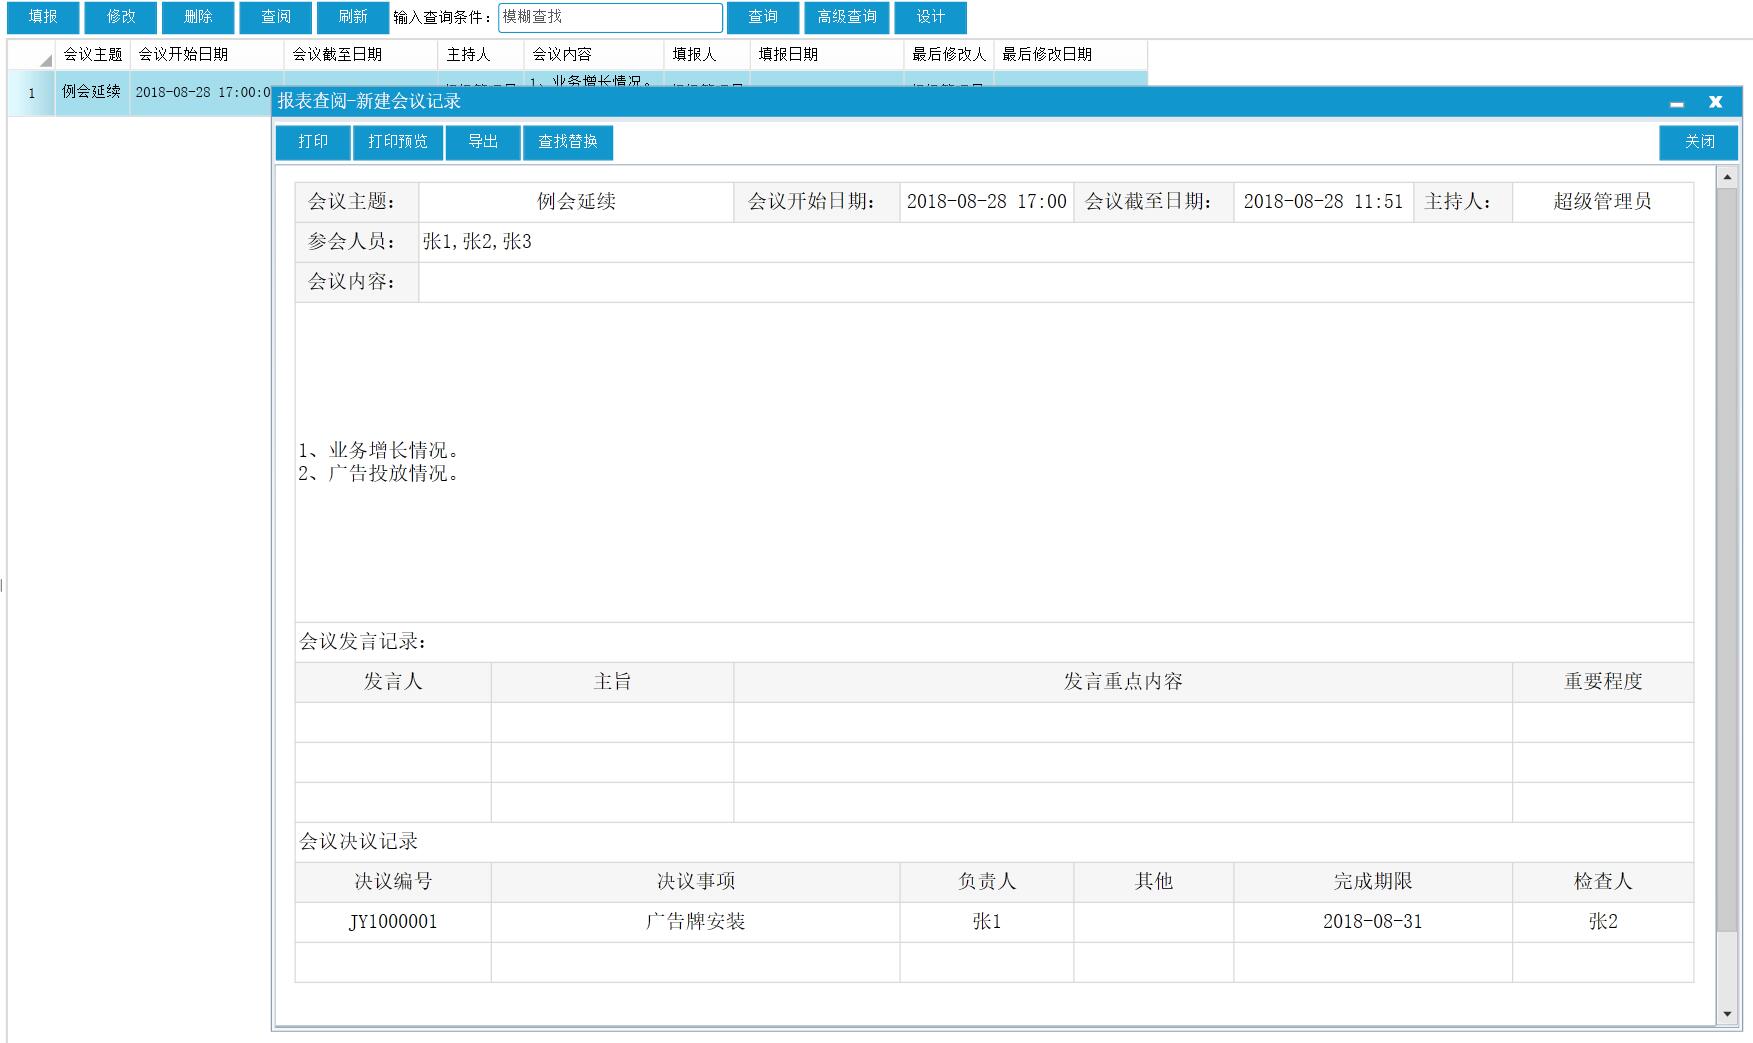This screenshot has height=1043, width=1753.
Task: Open 打印预览 print preview
Action: point(398,142)
